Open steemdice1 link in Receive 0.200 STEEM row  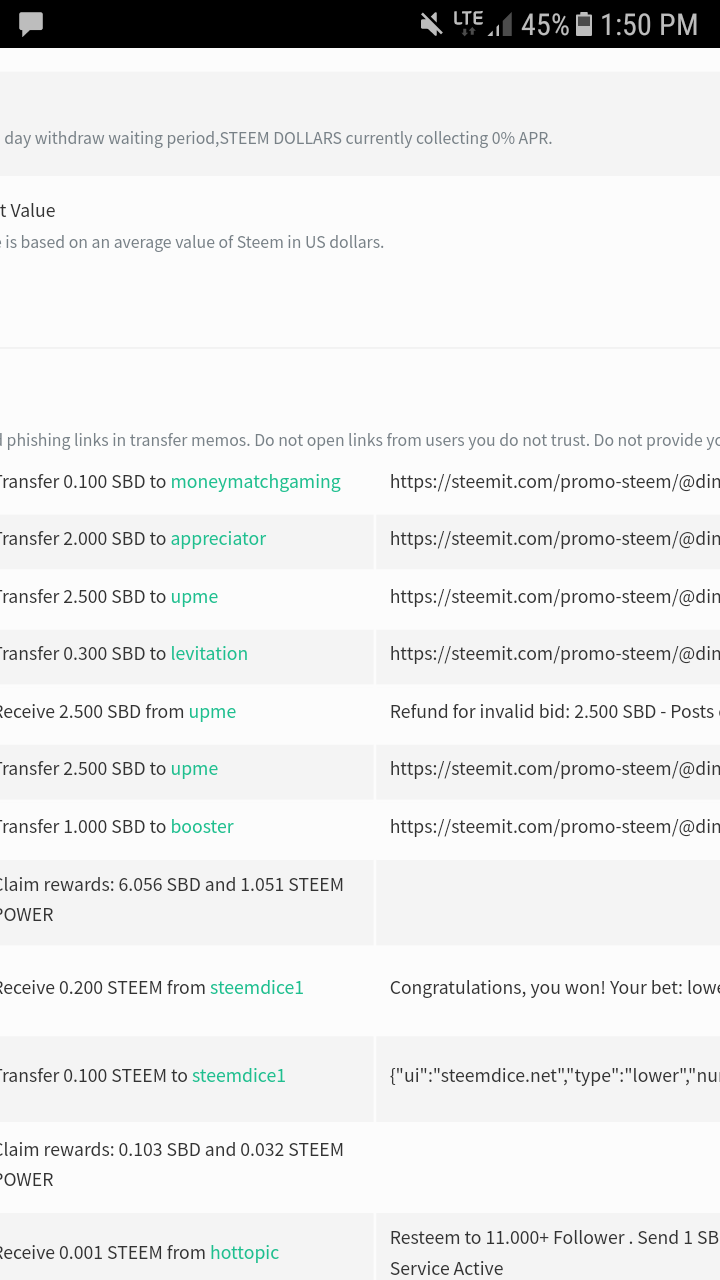click(256, 988)
